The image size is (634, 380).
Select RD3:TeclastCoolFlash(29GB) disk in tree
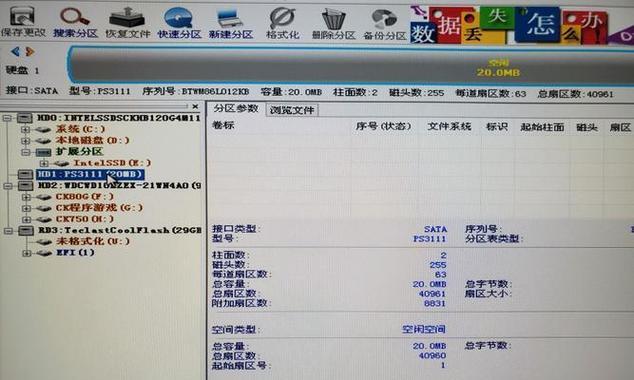point(120,230)
